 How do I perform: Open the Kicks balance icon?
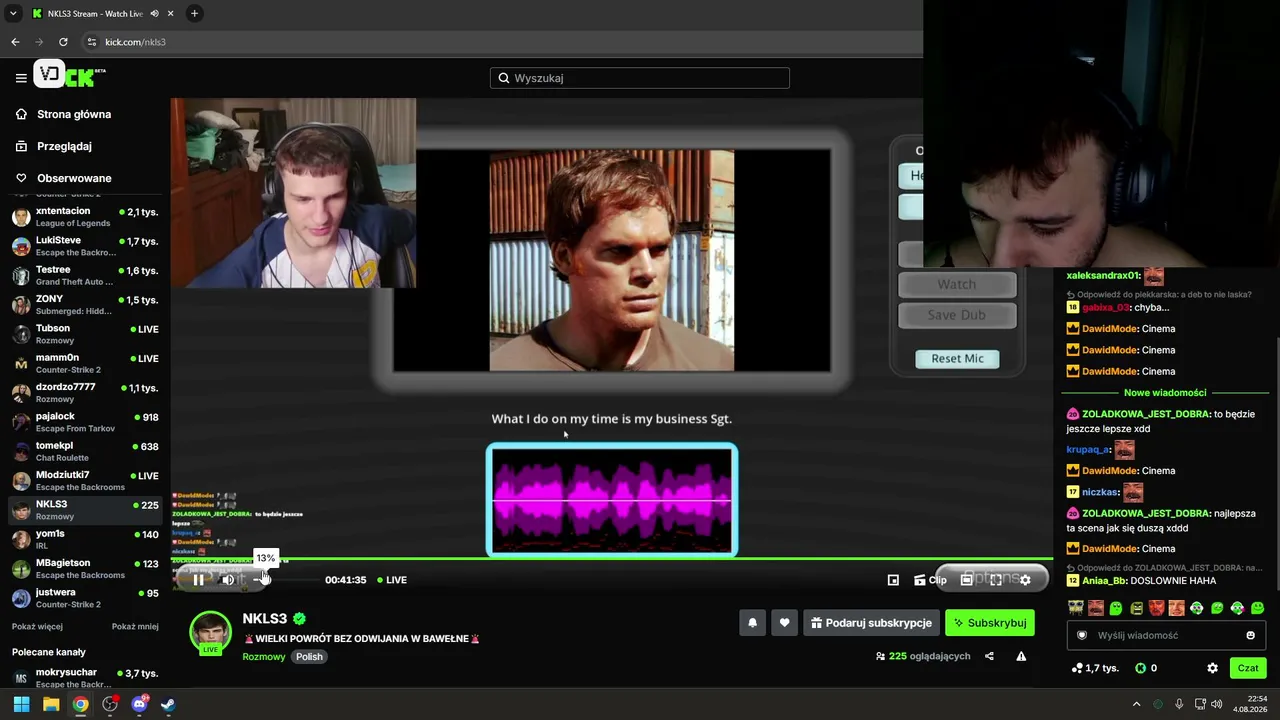click(x=1141, y=668)
